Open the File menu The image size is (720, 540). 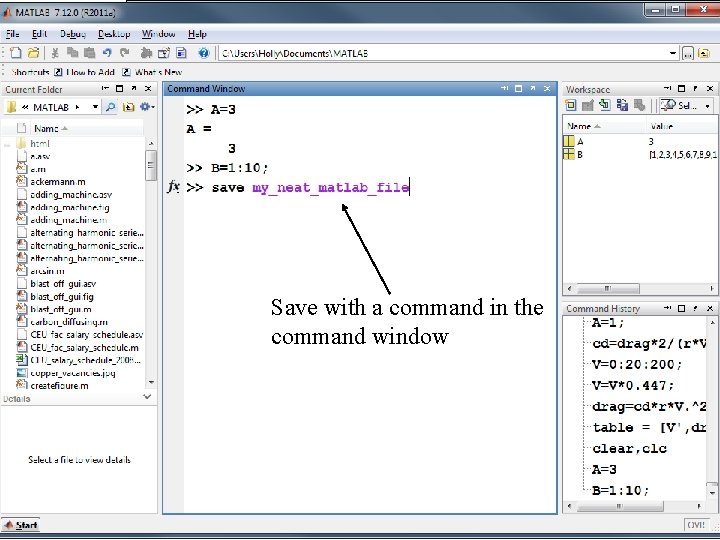pyautogui.click(x=12, y=34)
